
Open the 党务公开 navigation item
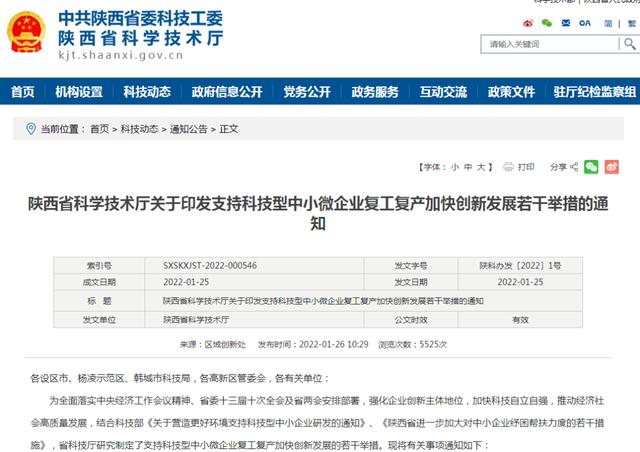point(307,91)
